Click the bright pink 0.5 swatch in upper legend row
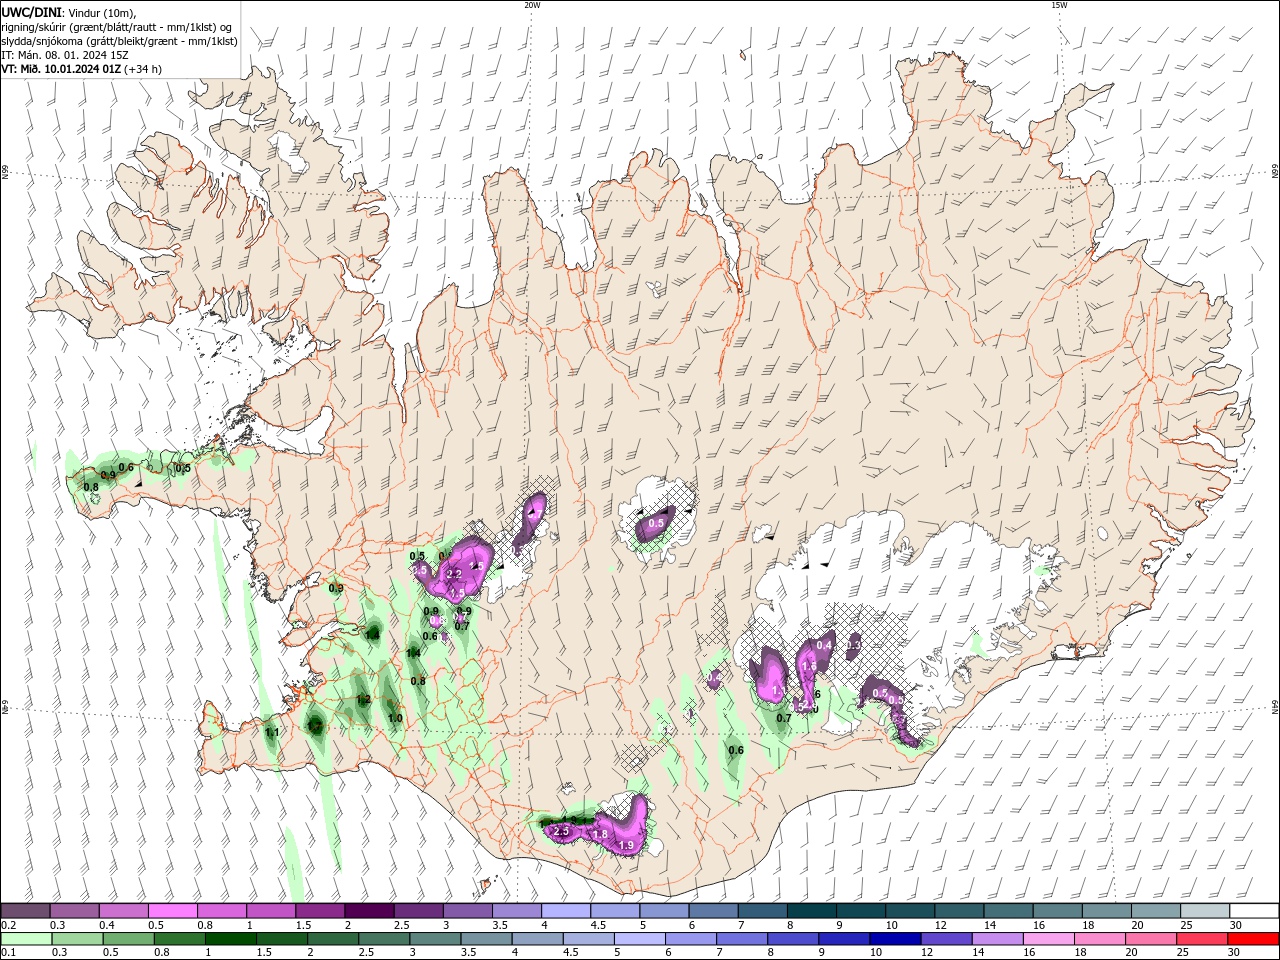Viewport: 1280px width, 960px height. pyautogui.click(x=173, y=911)
